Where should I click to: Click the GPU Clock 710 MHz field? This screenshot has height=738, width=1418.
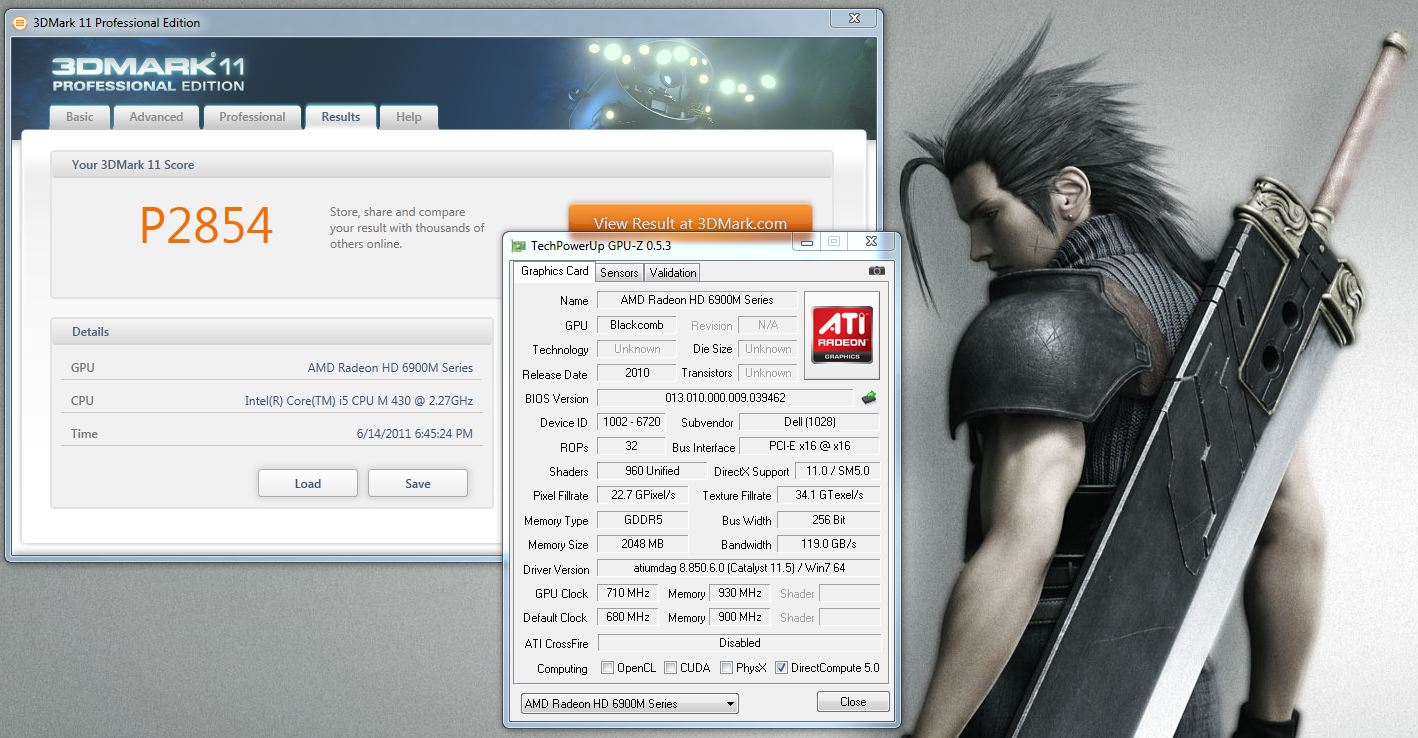click(x=627, y=593)
